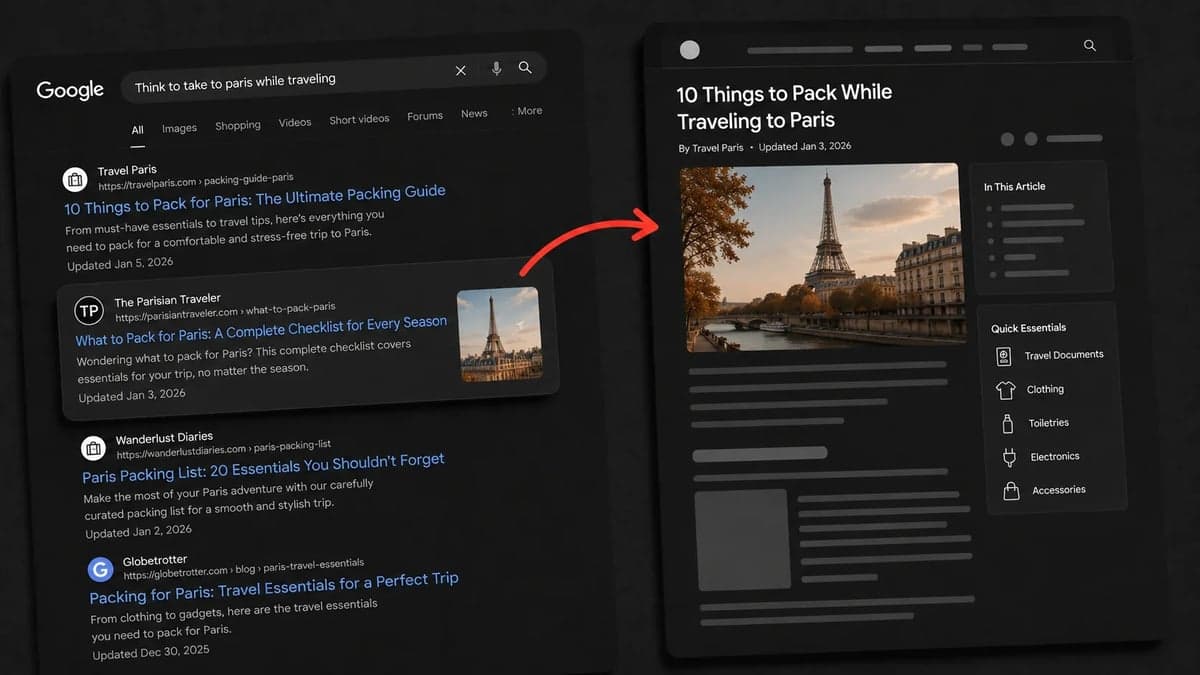Image resolution: width=1200 pixels, height=675 pixels.
Task: Click the travelparis.com packing-guide-paris URL
Action: coord(196,182)
